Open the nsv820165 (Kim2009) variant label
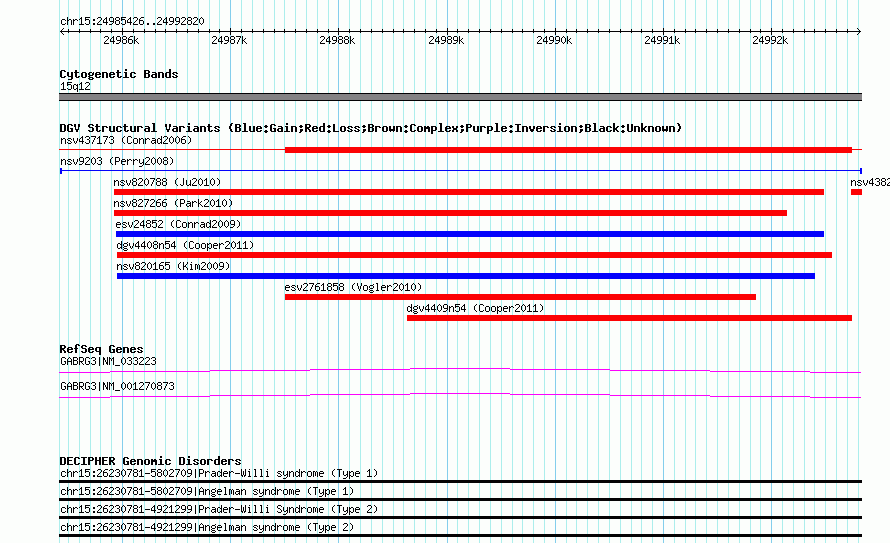 point(173,266)
